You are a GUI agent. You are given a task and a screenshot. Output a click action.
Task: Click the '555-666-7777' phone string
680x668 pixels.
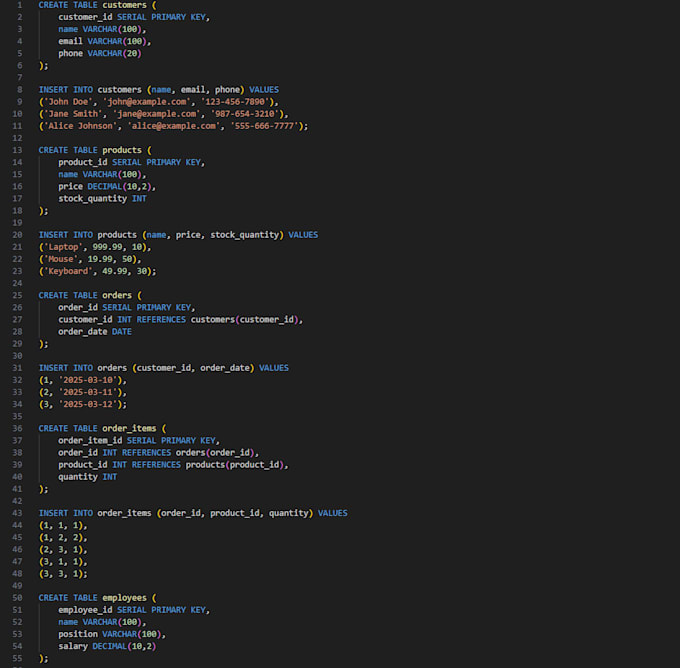pos(265,126)
